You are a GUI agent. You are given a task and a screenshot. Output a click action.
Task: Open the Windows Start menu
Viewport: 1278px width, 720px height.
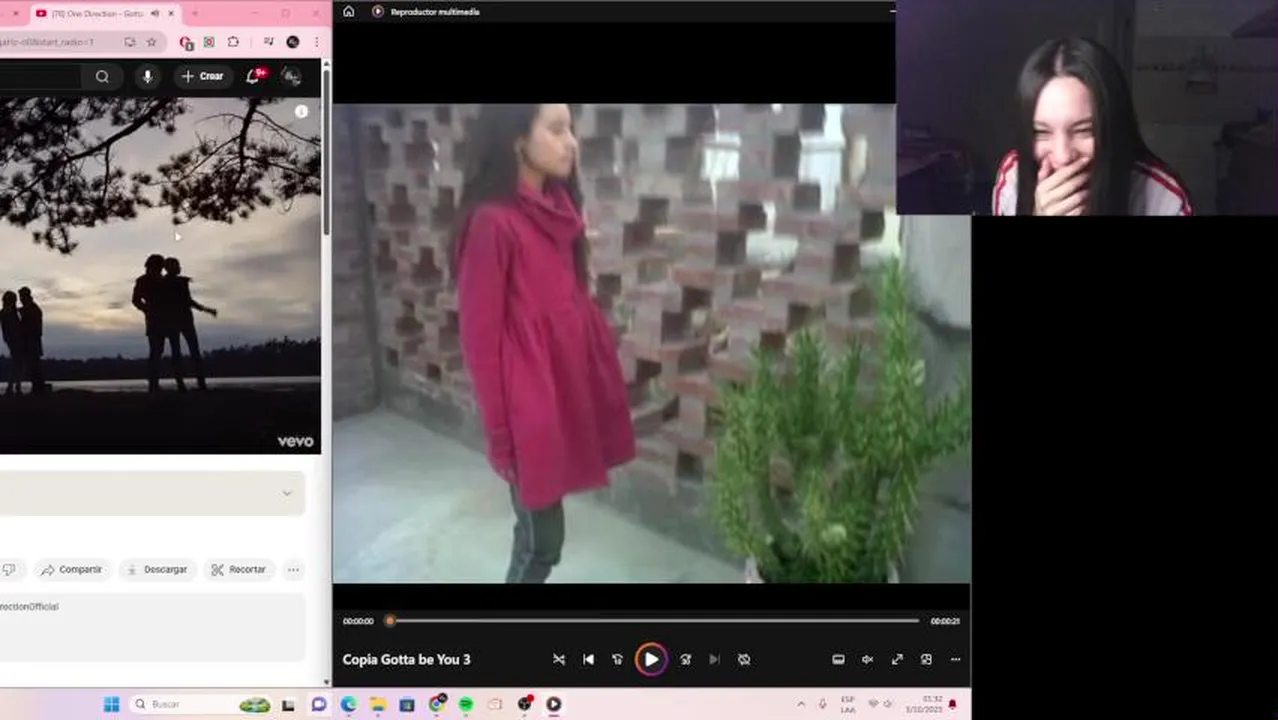coord(111,704)
